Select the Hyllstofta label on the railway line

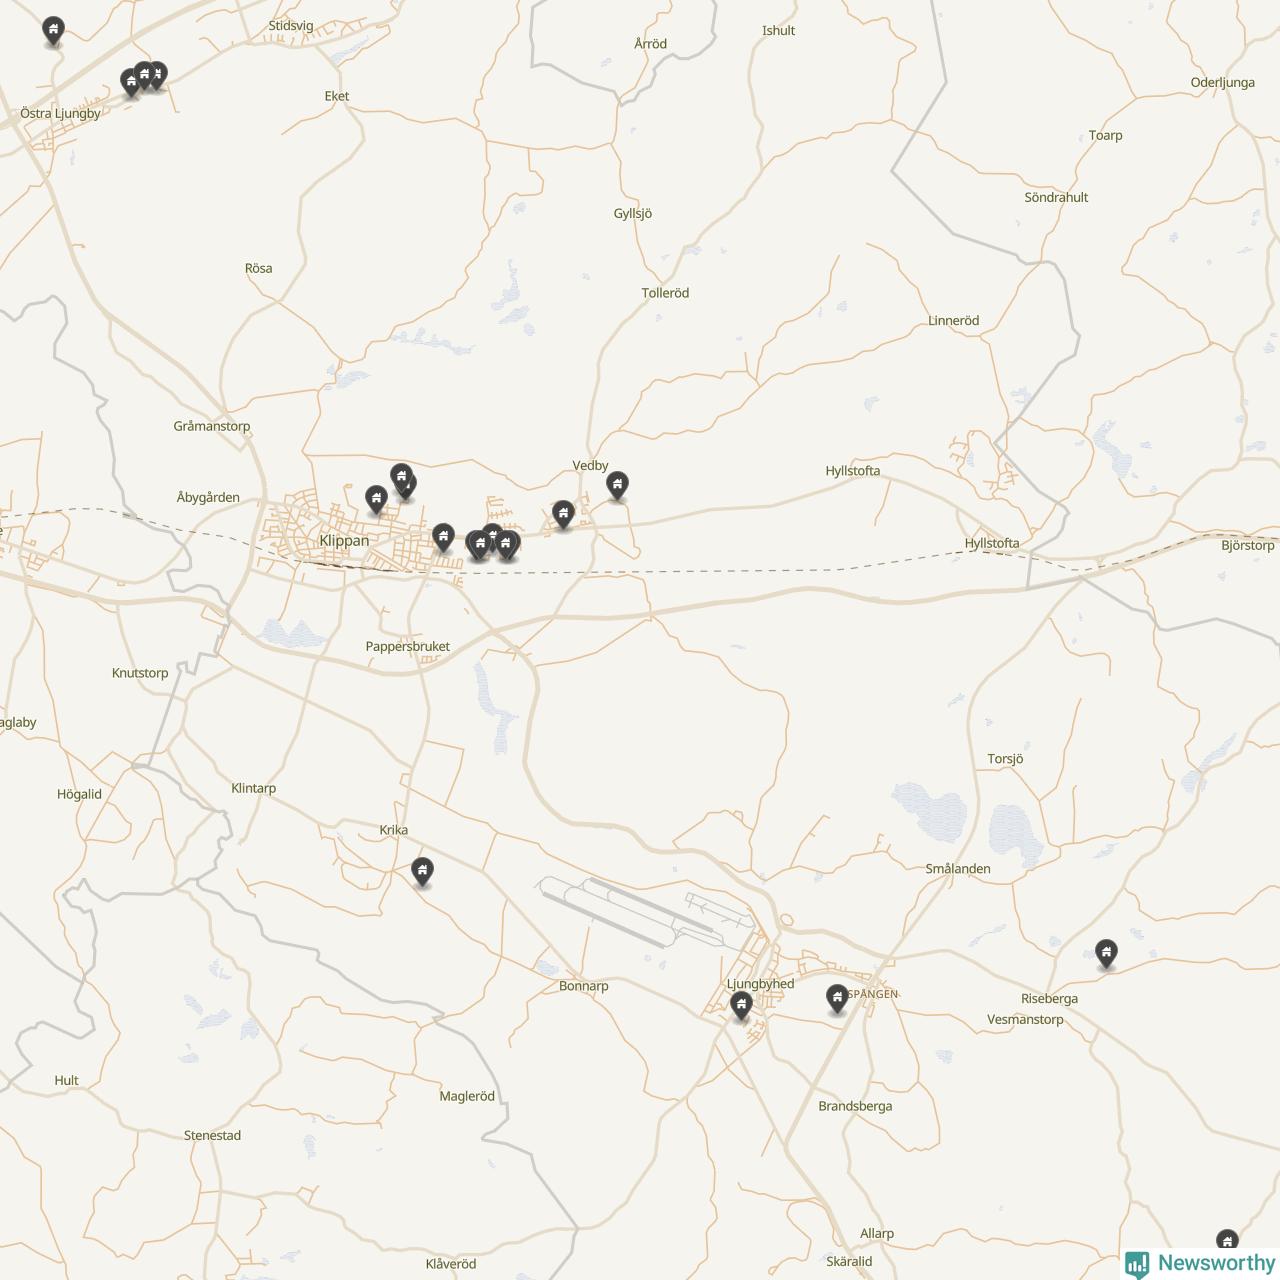point(992,543)
